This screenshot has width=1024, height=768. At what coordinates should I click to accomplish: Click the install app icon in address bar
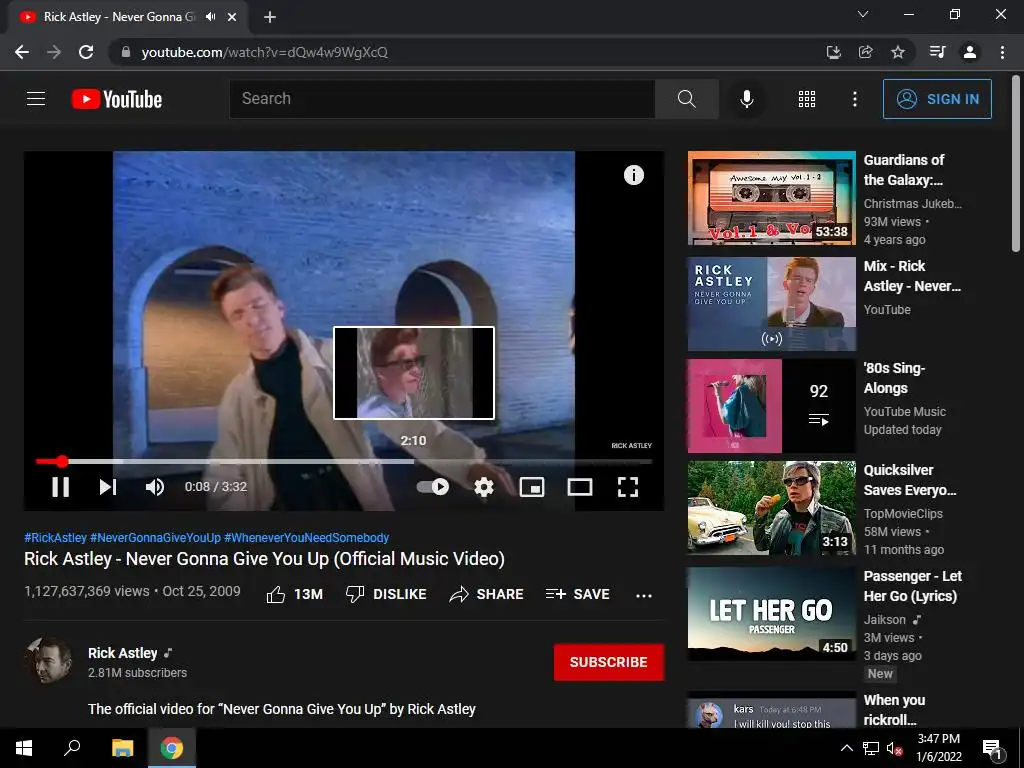coord(833,52)
